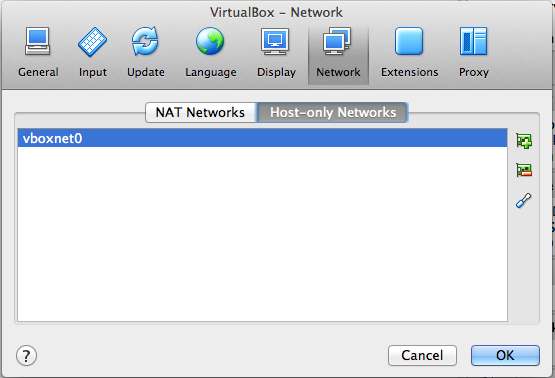Confirm settings with the OK button
Viewport: 555px width, 378px height.
tap(505, 355)
